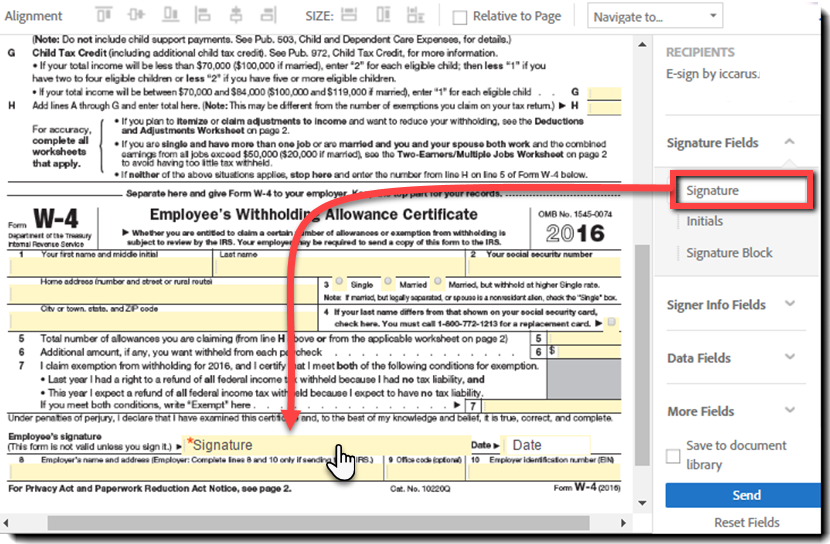Click the More Fields heading text
830x544 pixels.
coord(700,411)
